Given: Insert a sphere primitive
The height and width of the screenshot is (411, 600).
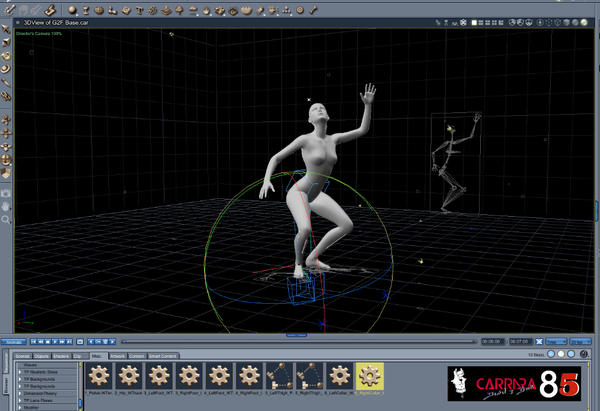Looking at the screenshot, I should pos(72,10).
